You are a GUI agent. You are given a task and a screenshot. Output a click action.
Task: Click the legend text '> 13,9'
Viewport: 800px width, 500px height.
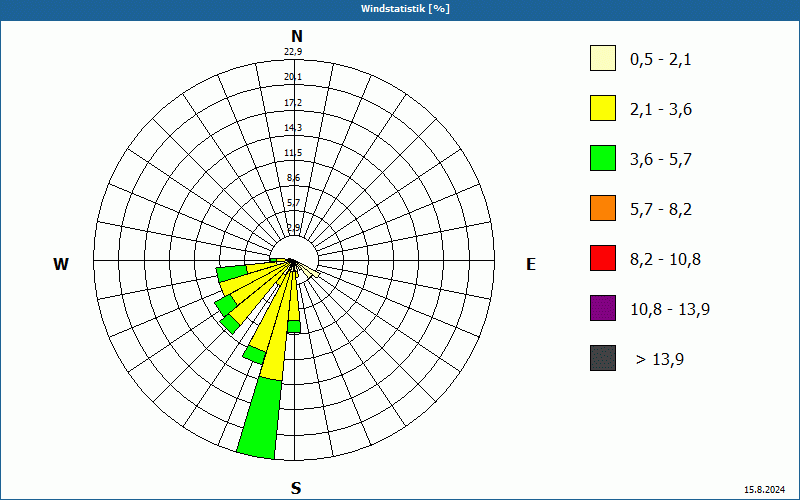coord(660,360)
